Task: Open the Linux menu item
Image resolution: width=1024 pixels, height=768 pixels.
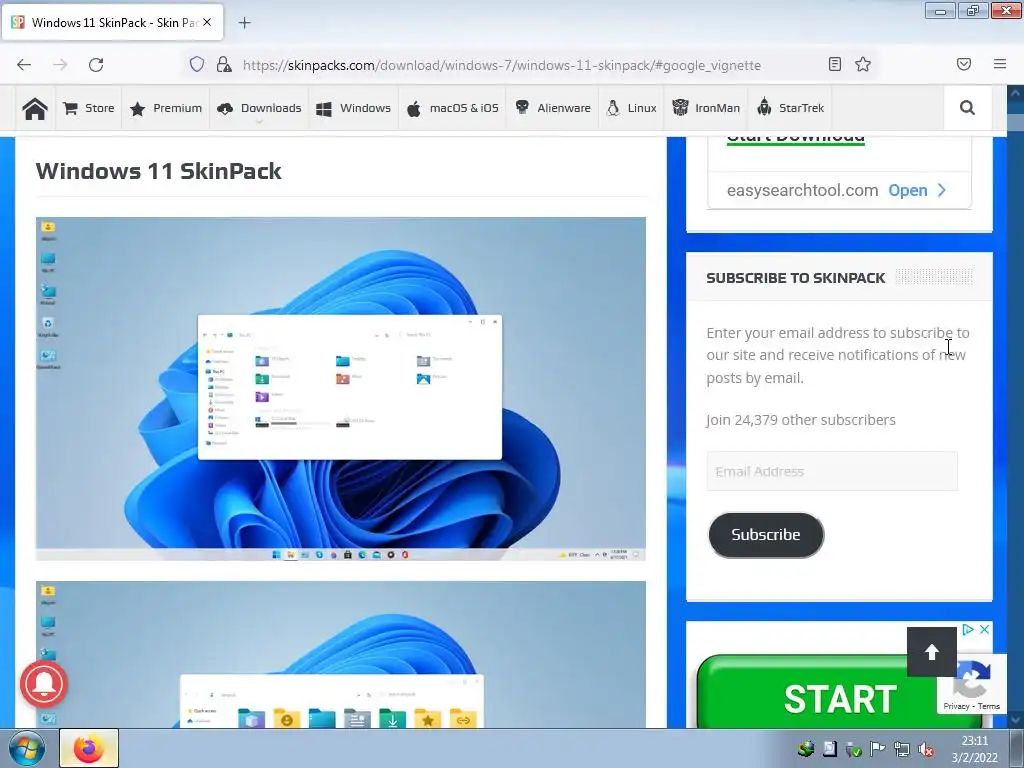Action: 631,108
